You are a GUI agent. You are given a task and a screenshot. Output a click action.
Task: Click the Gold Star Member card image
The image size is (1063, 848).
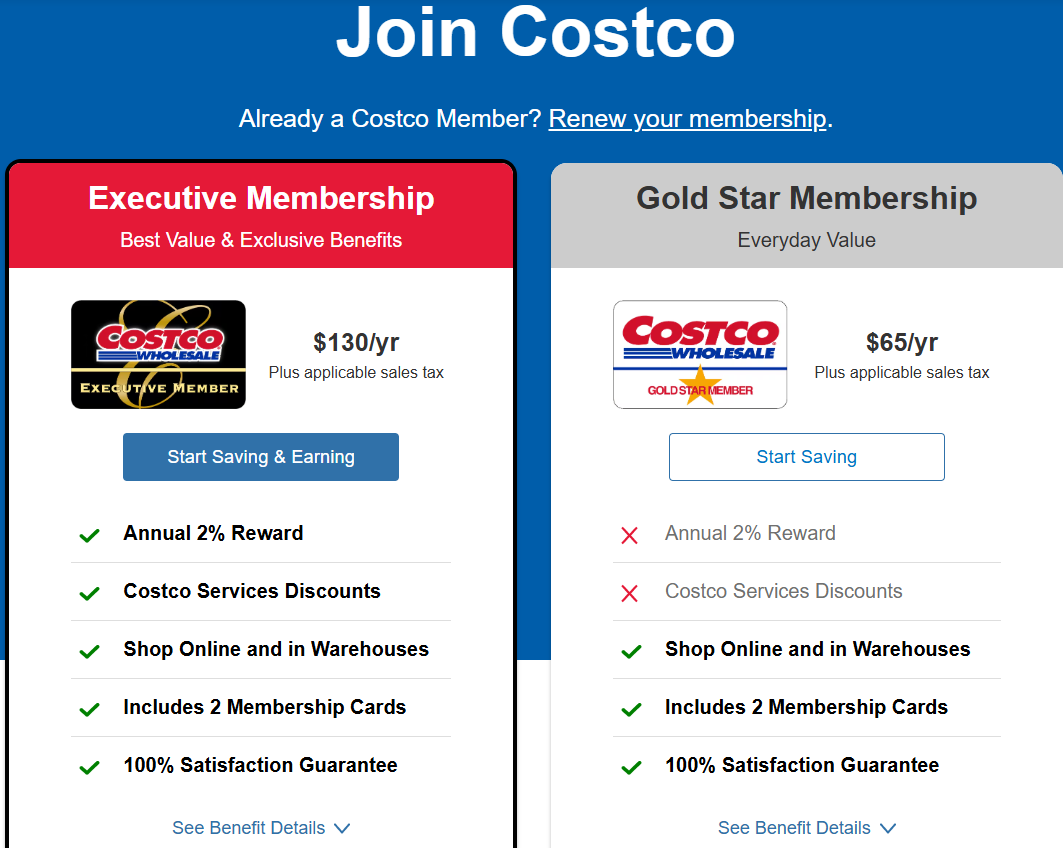coord(700,354)
